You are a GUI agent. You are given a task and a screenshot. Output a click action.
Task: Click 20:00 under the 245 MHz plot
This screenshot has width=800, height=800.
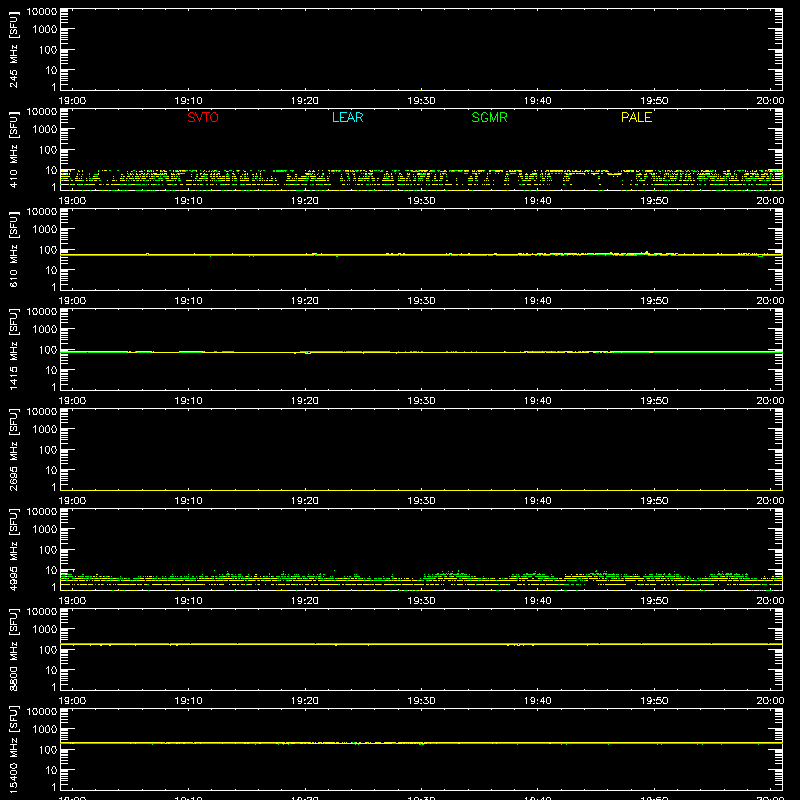tap(770, 101)
